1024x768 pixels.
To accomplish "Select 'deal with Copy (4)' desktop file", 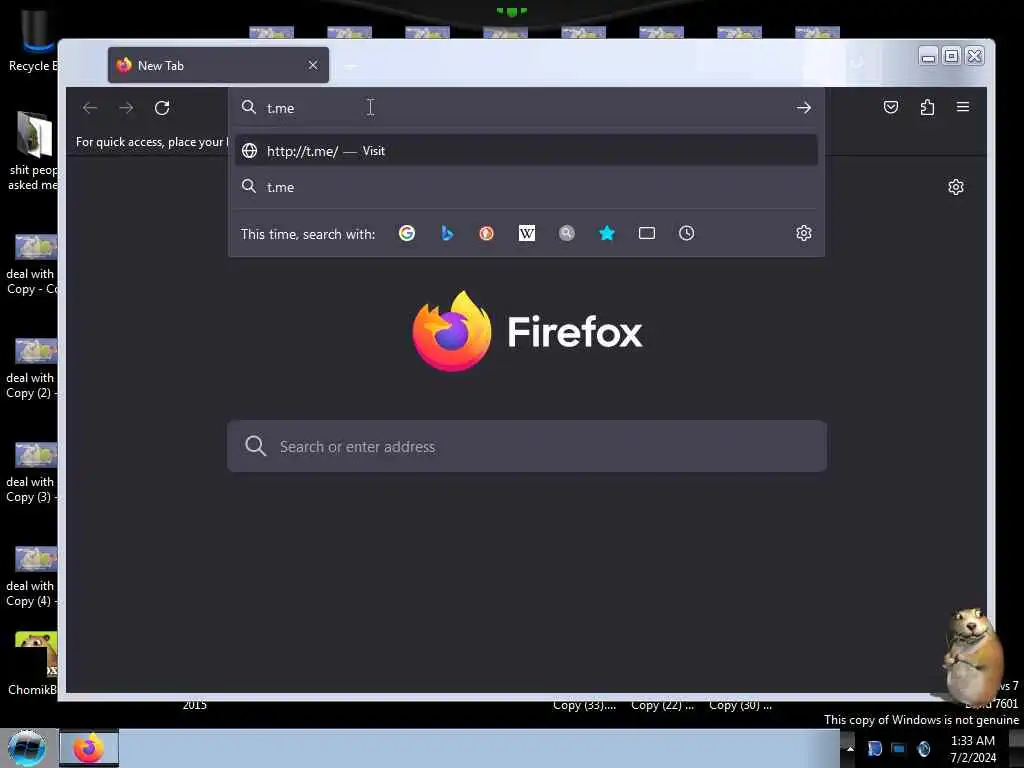I will tap(33, 577).
